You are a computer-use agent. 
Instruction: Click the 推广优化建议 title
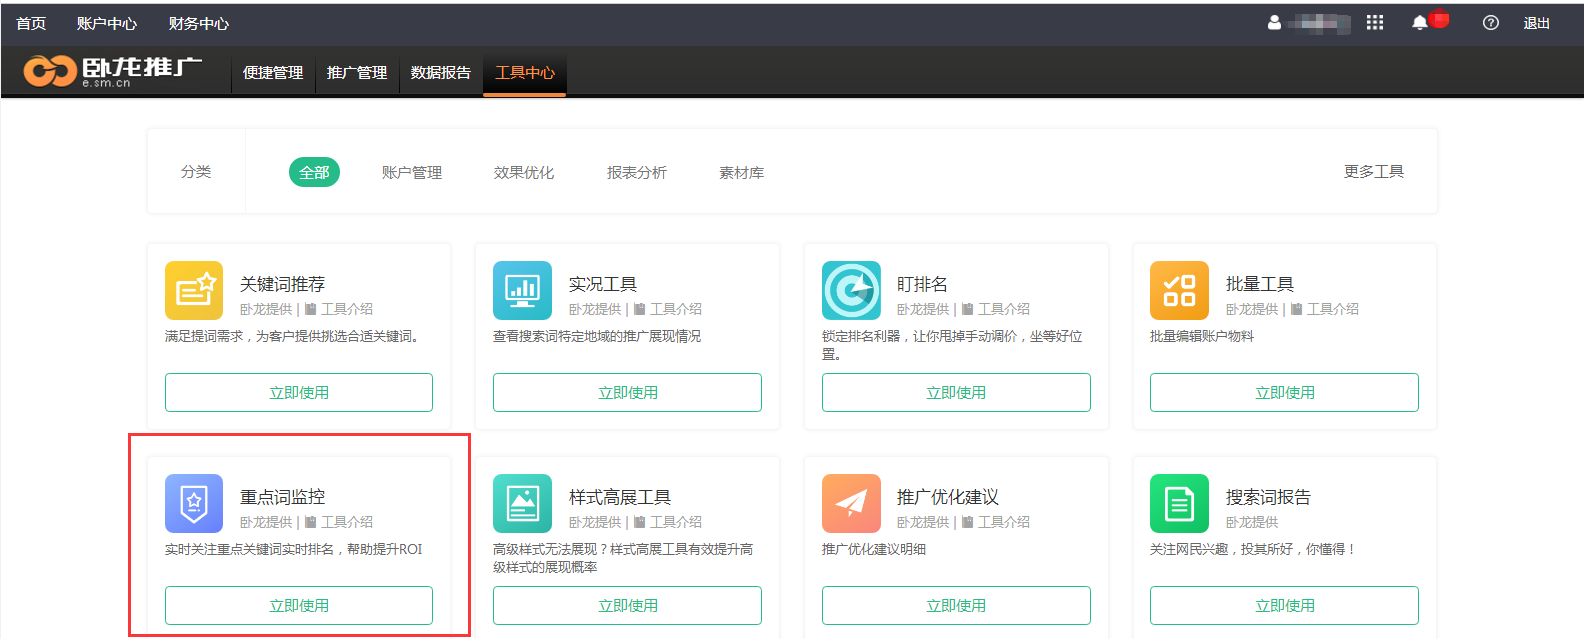point(948,497)
